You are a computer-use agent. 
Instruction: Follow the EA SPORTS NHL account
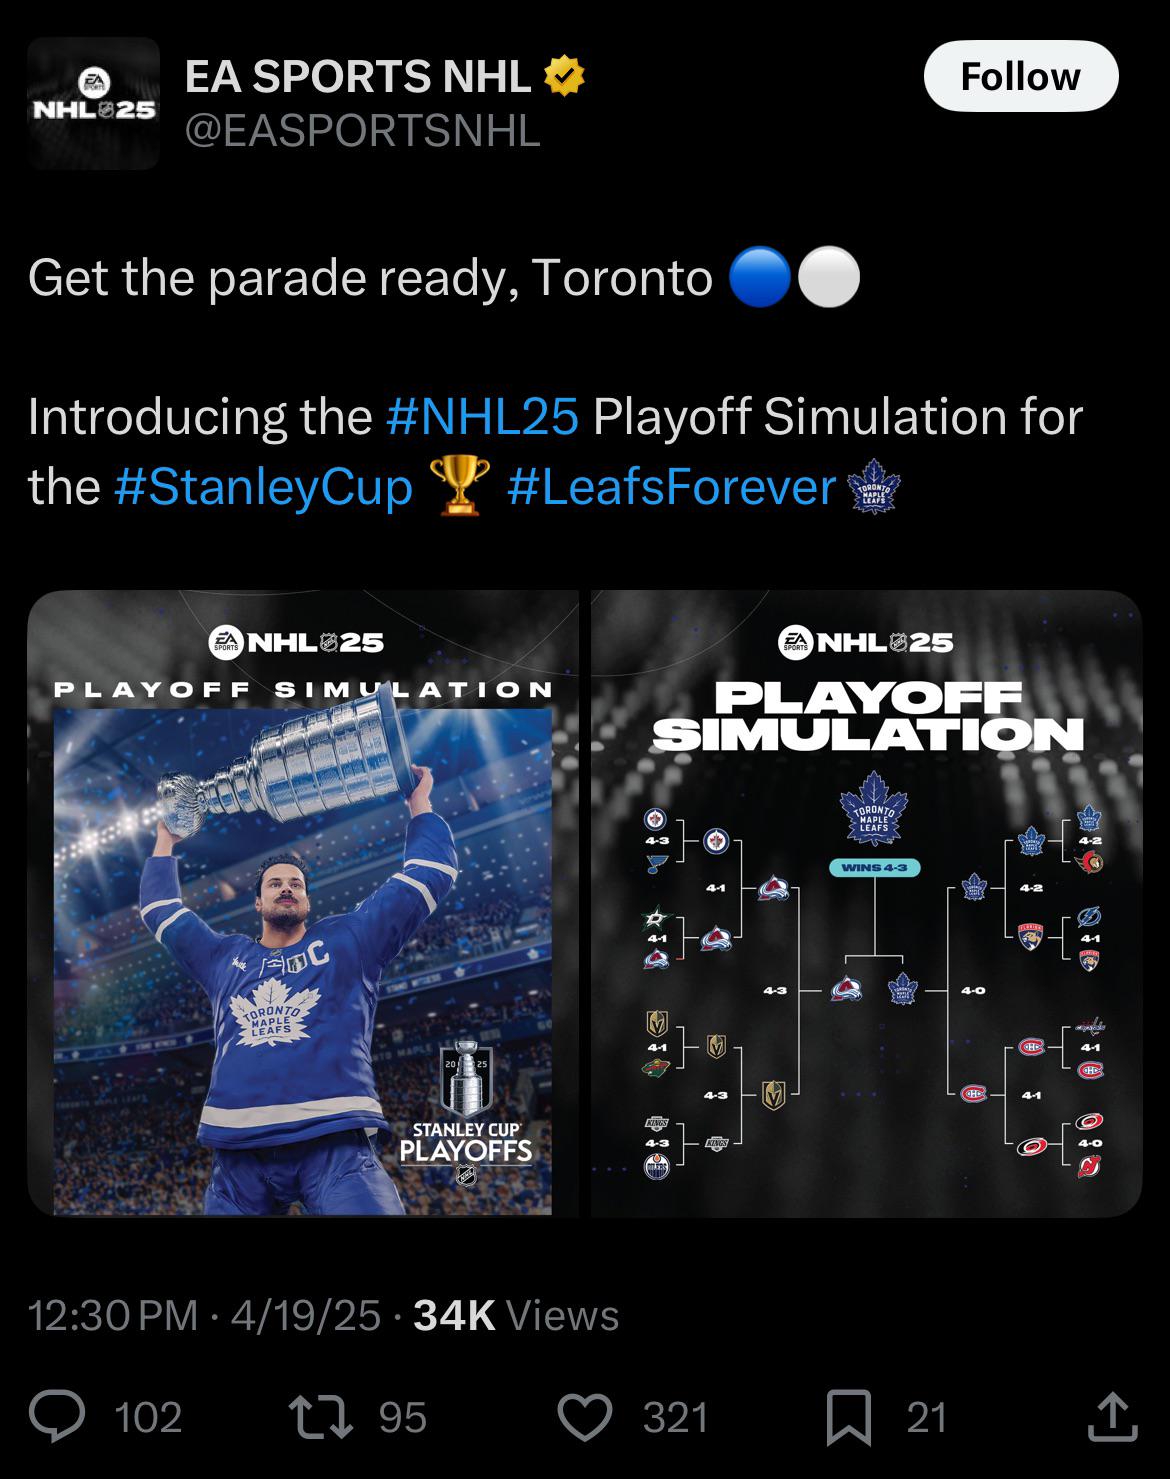pos(1020,76)
